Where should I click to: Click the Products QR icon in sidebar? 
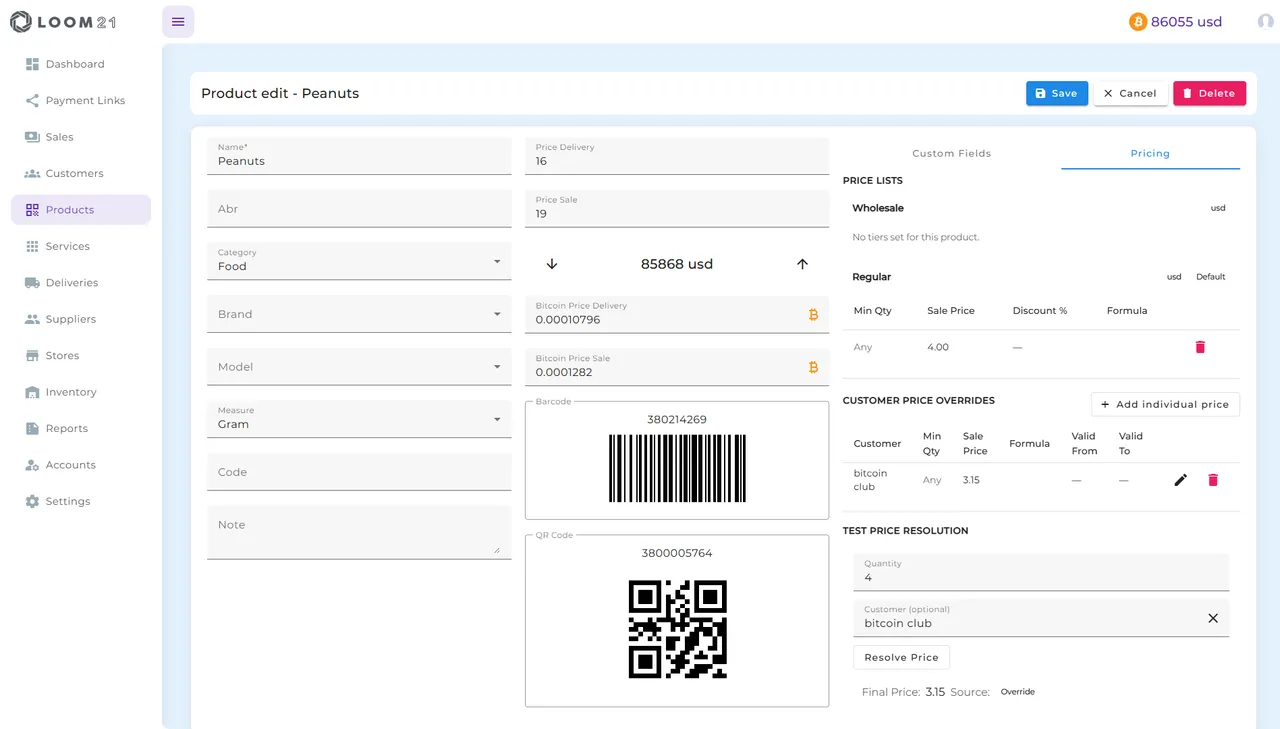(32, 210)
